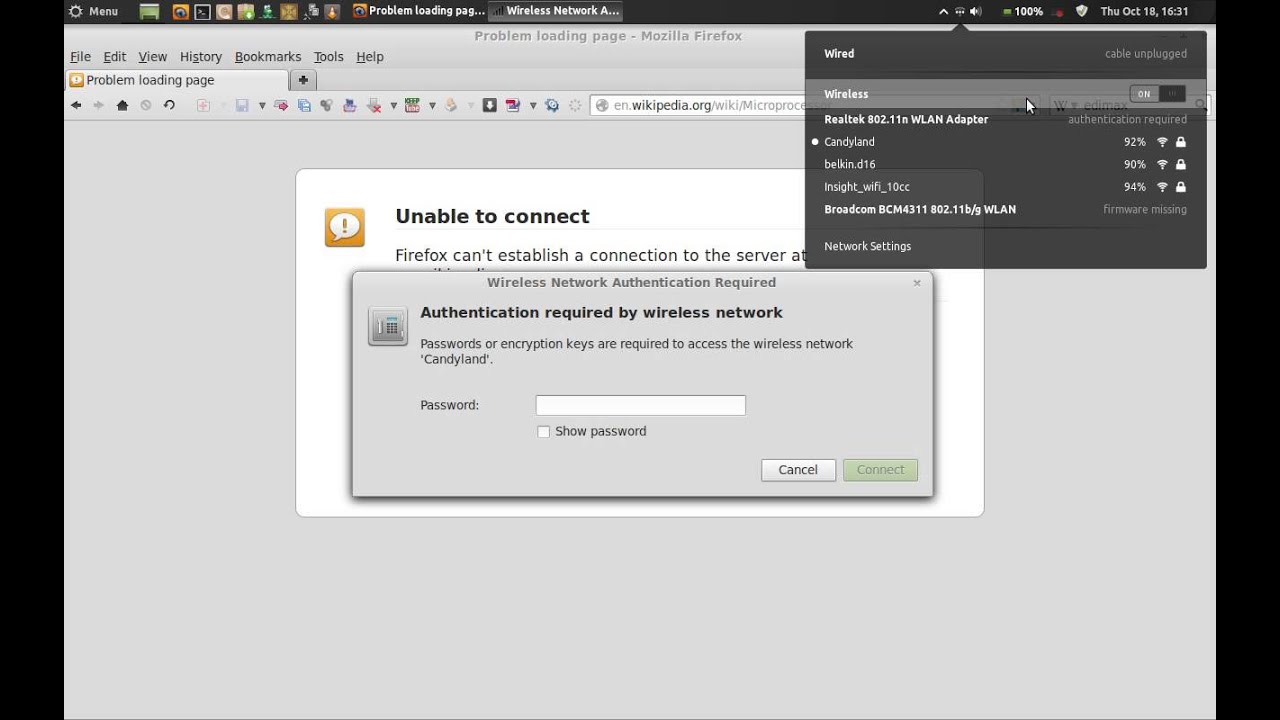Toggle the Wireless ON switch
1280x720 pixels.
click(1157, 94)
